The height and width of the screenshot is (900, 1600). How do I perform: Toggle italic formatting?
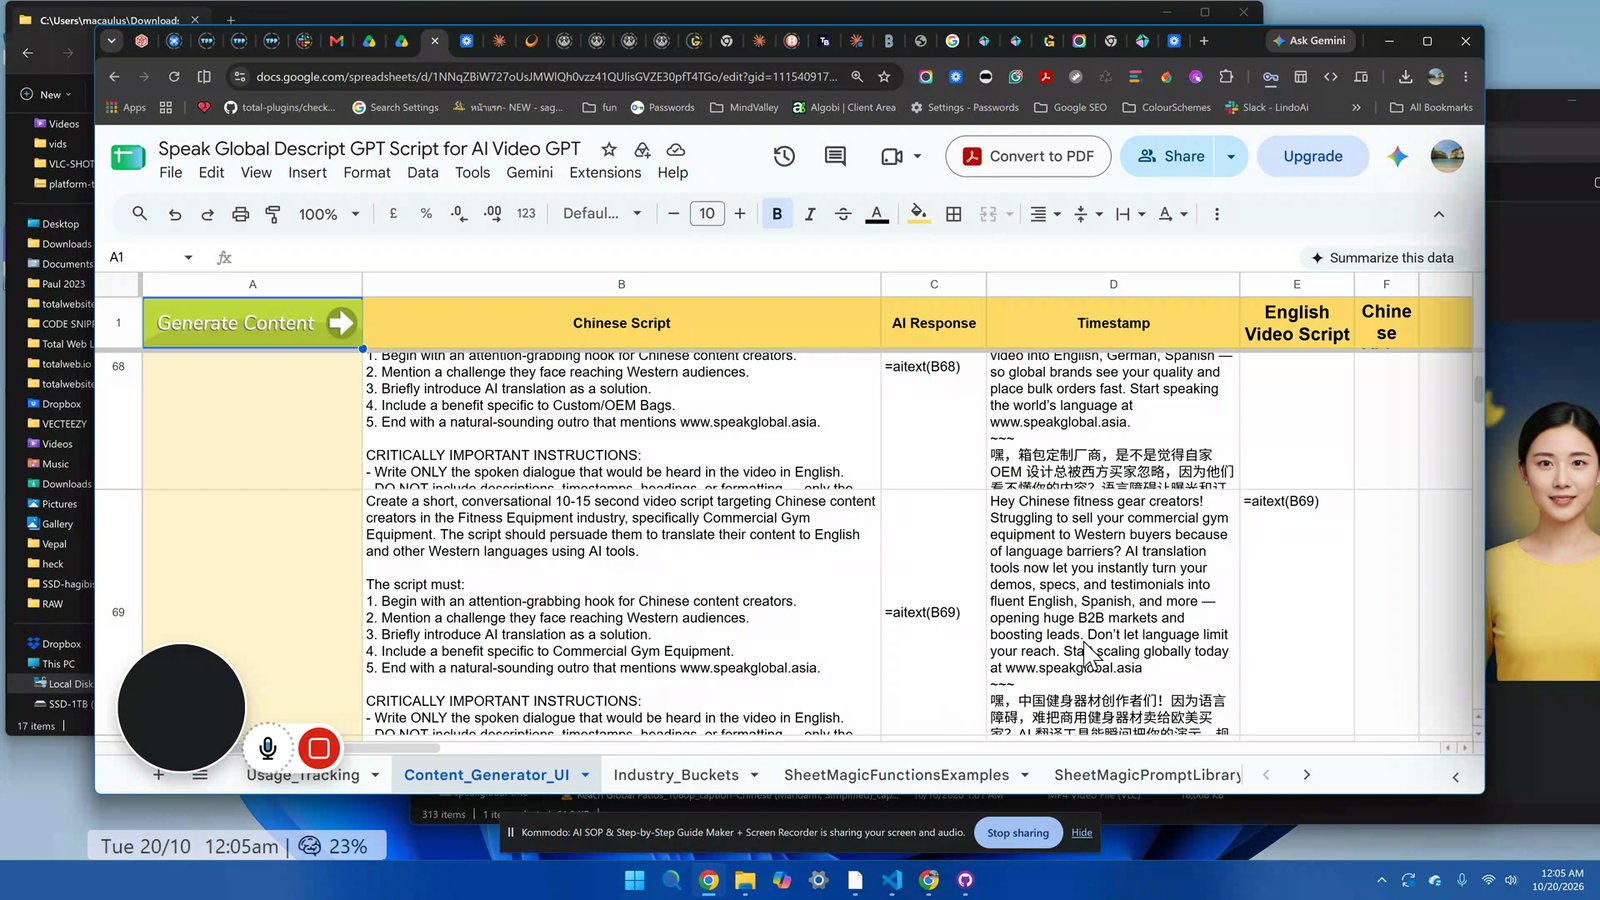[810, 214]
